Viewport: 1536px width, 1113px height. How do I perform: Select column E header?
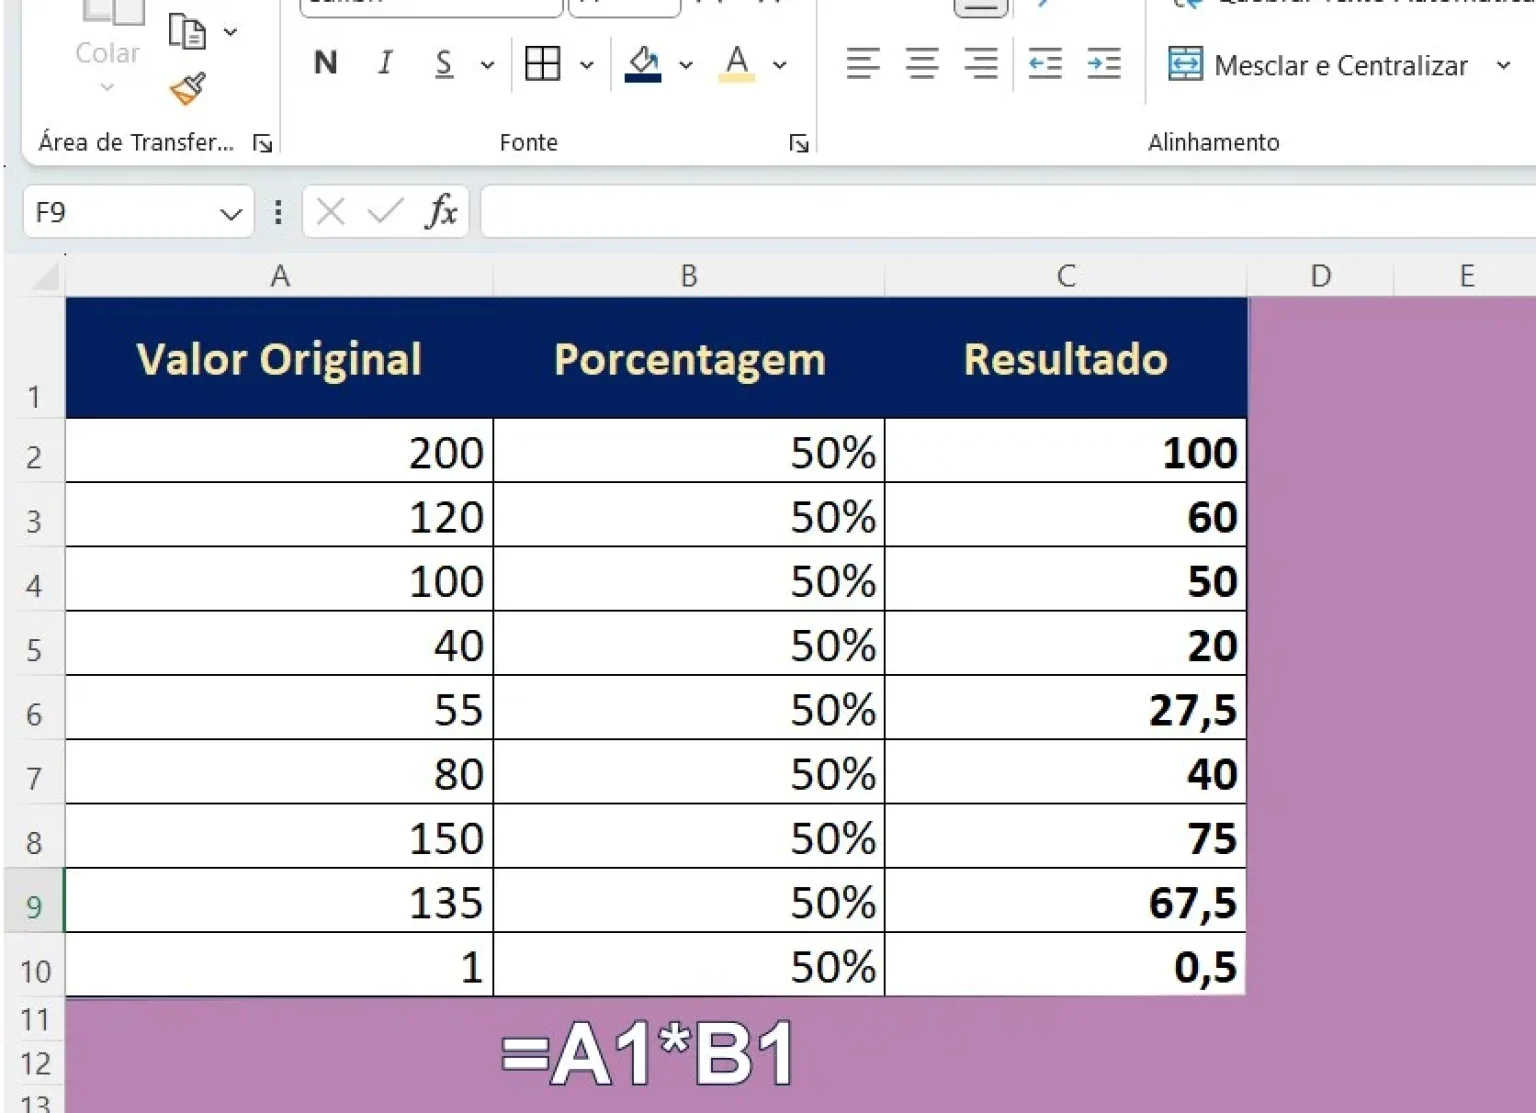point(1466,276)
